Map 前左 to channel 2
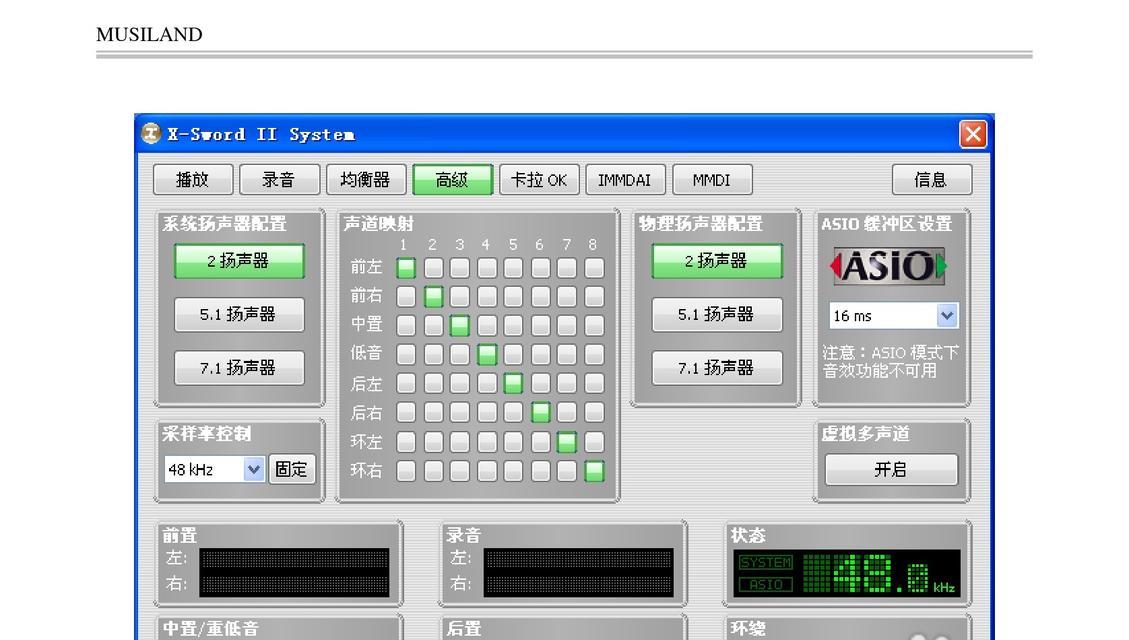The height and width of the screenshot is (640, 1129). click(433, 268)
